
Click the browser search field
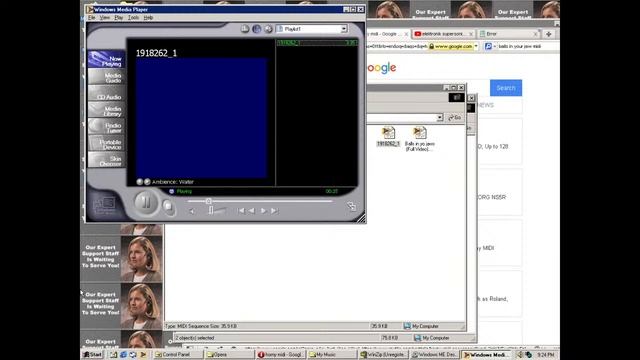point(527,47)
